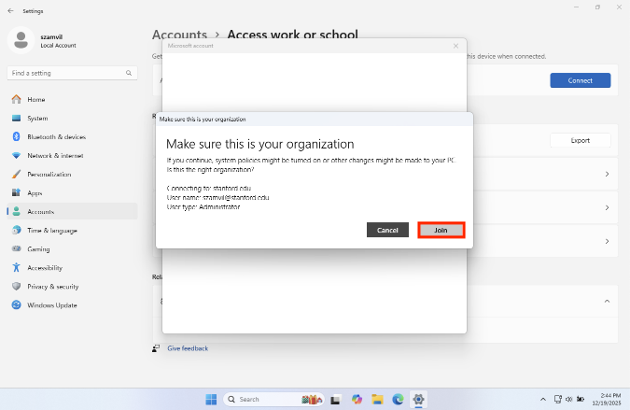
Task: Open Windows Update settings
Action: pyautogui.click(x=72, y=305)
